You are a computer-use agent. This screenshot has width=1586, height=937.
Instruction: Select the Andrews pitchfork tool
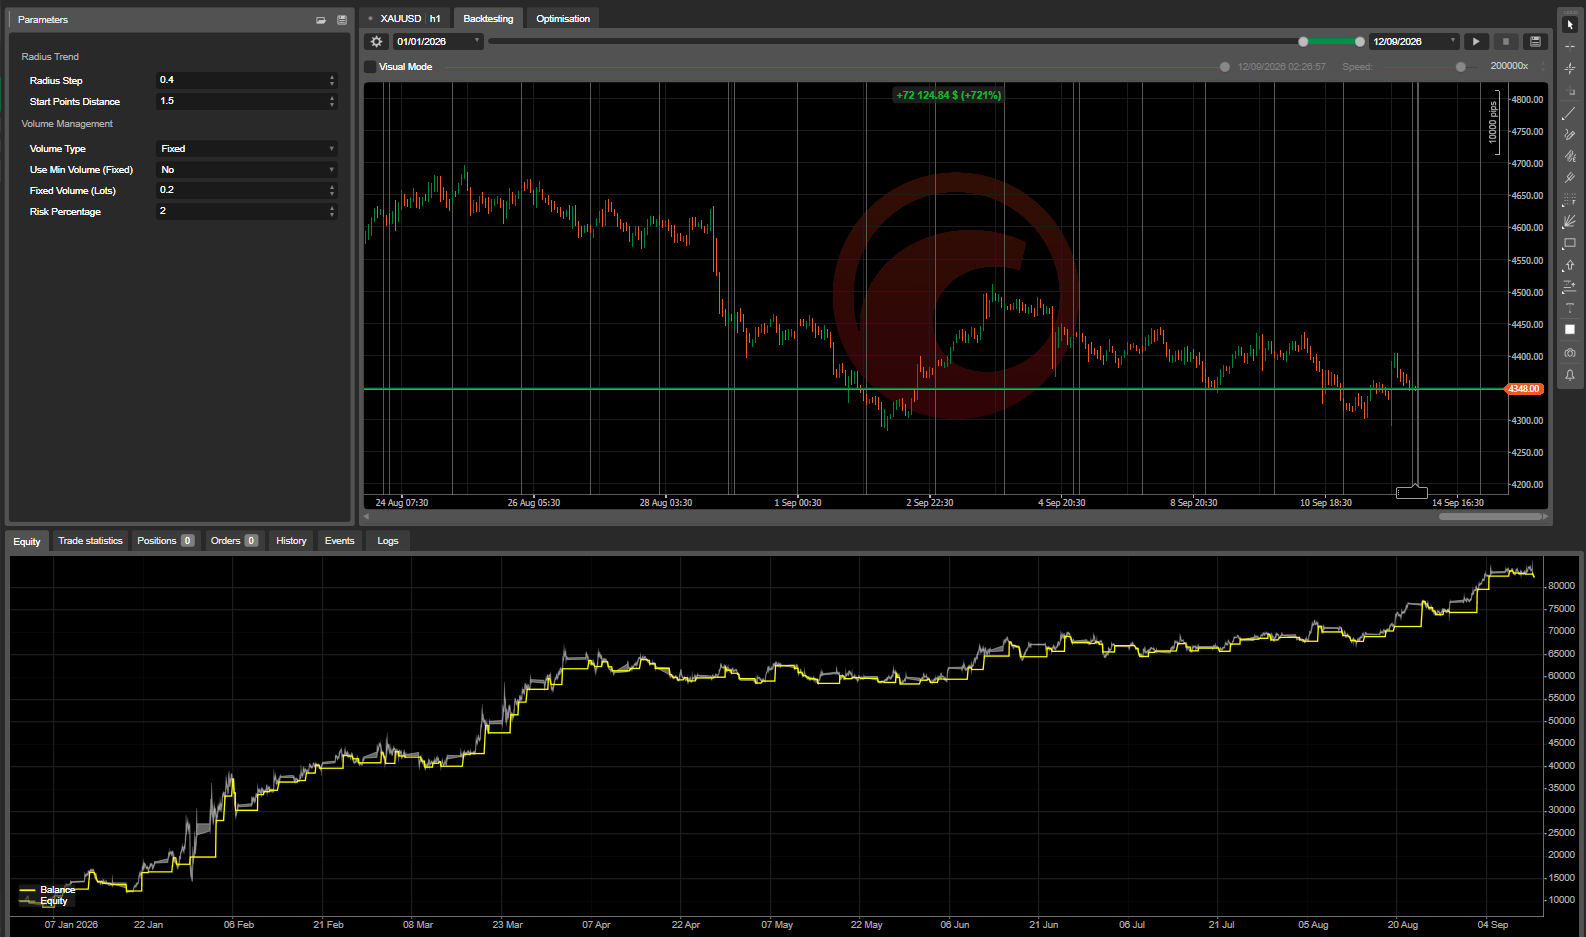(x=1570, y=178)
